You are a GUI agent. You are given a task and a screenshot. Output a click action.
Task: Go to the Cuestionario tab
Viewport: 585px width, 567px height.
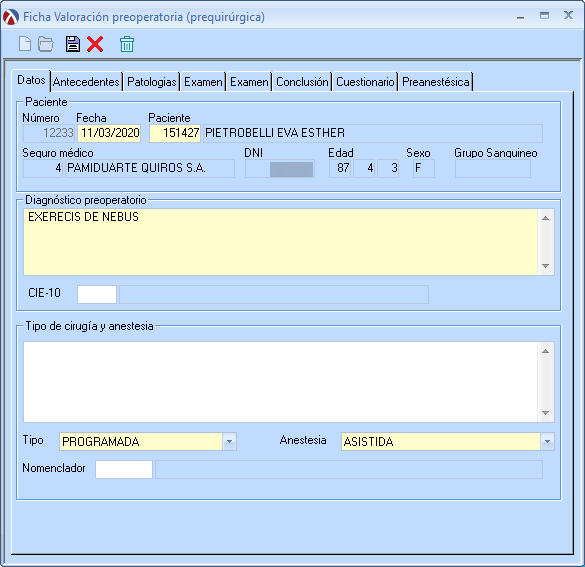point(365,82)
